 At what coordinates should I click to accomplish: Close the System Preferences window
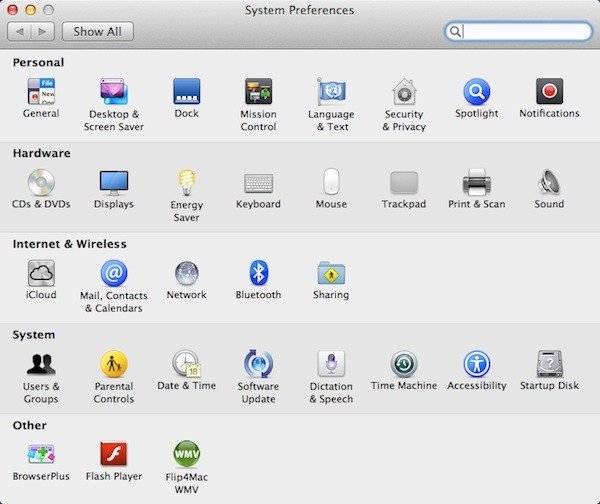[x=13, y=10]
